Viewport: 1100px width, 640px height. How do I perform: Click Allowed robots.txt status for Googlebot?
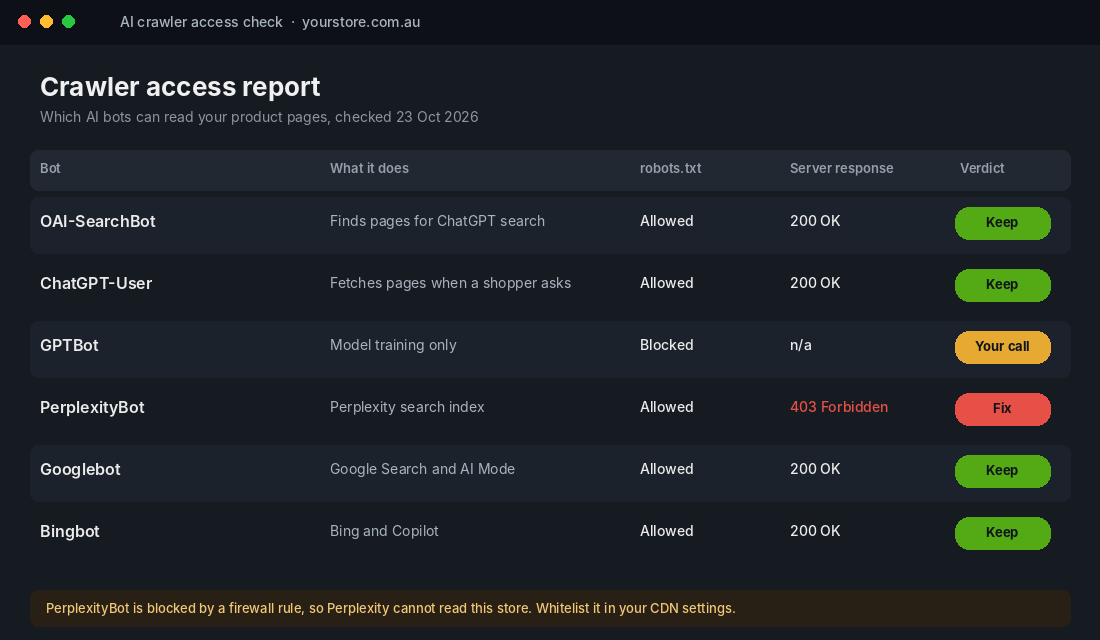pos(666,469)
